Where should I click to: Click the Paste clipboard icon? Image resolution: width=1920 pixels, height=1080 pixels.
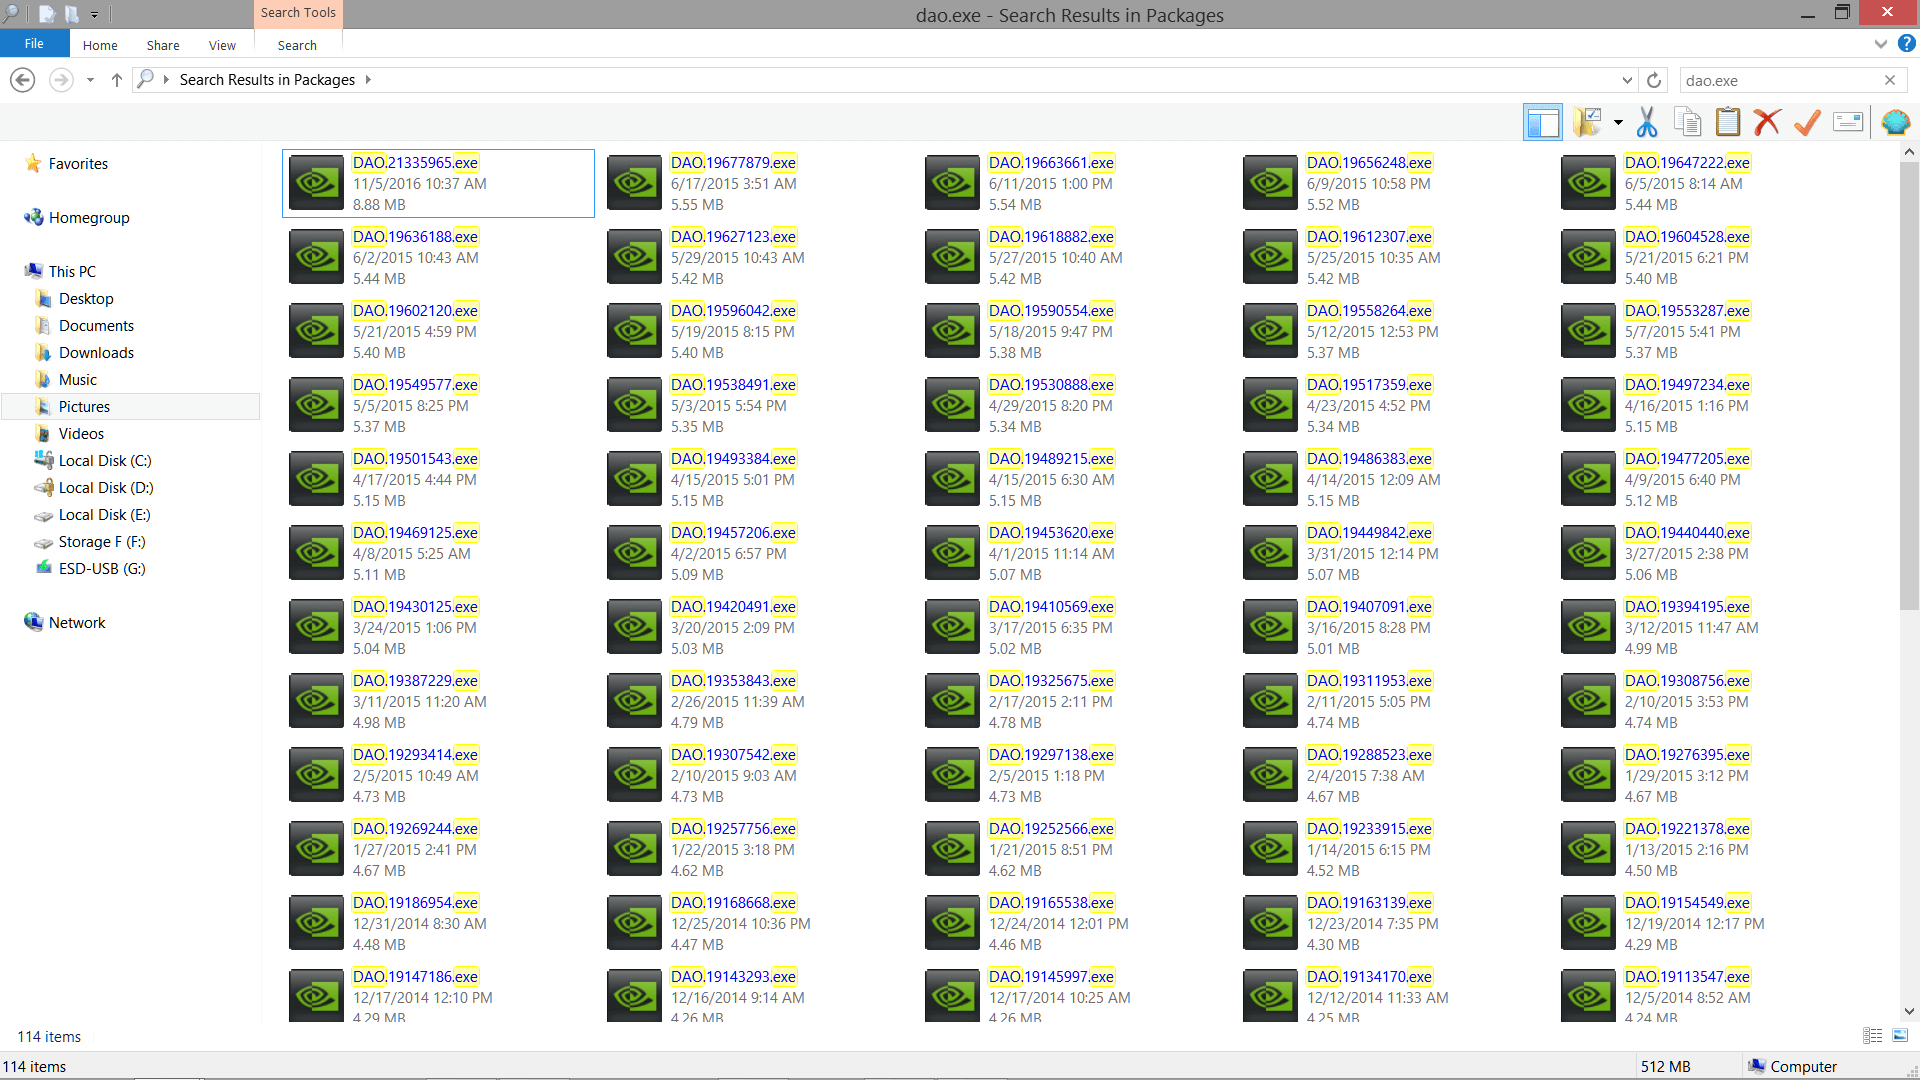tap(1727, 123)
